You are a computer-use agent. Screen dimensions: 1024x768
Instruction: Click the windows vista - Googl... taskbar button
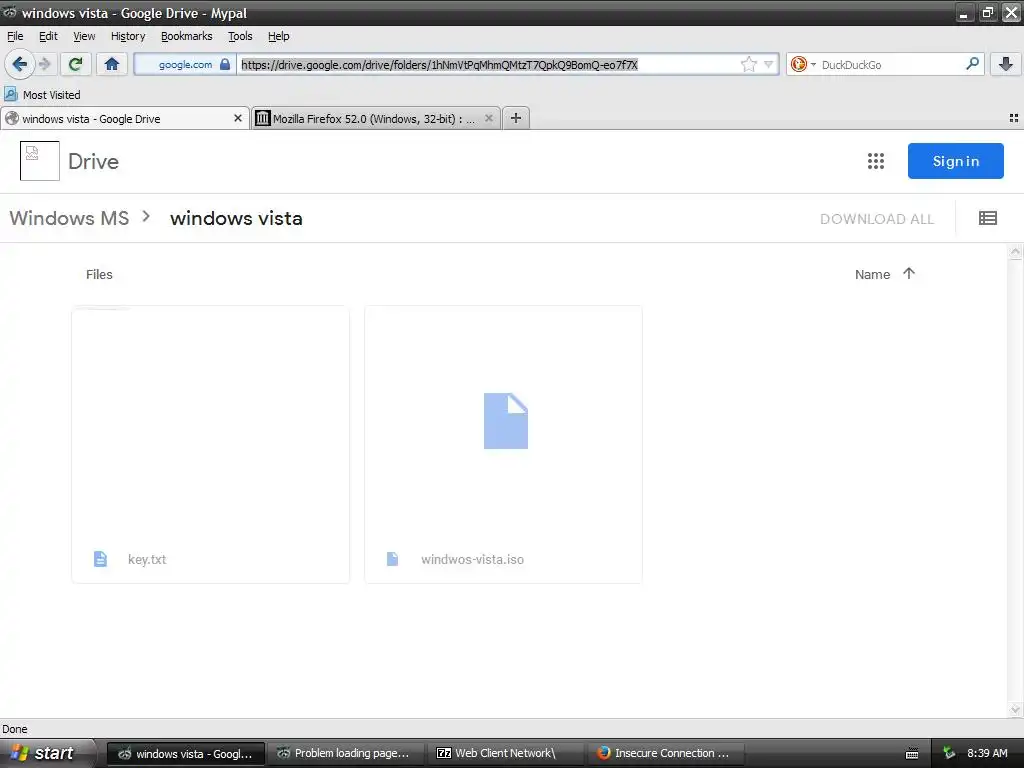[x=185, y=753]
